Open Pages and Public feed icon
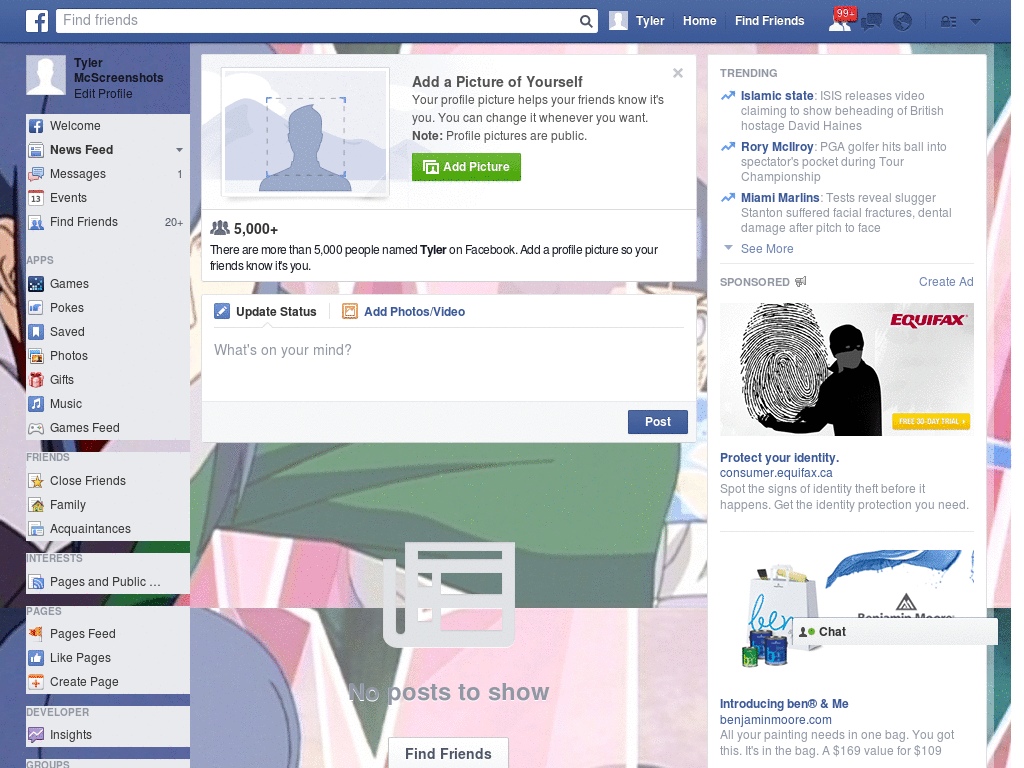The height and width of the screenshot is (768, 1024). pos(36,582)
